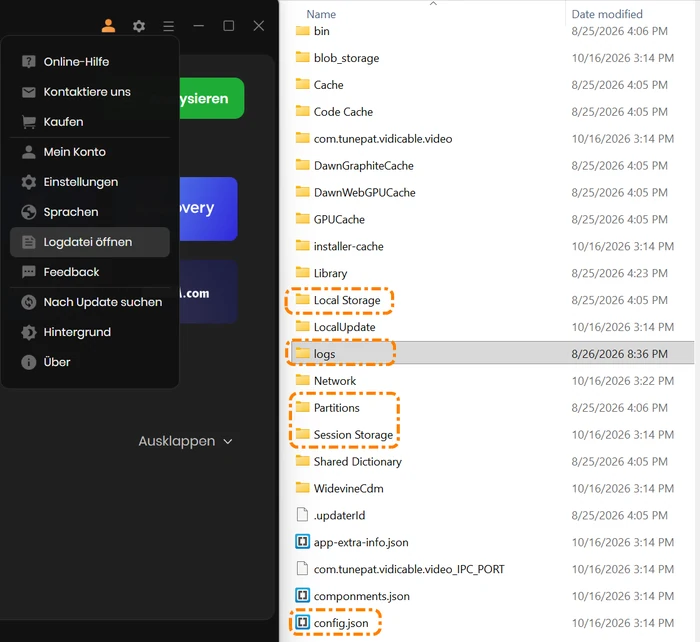Viewport: 700px width, 642px height.
Task: Click the Einstellungen gear icon in menu
Action: tap(29, 182)
